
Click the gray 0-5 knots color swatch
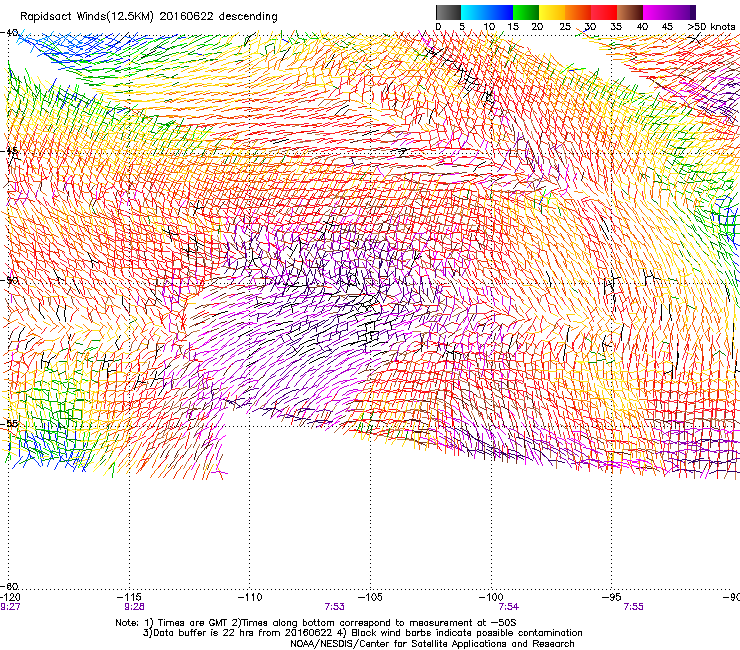(448, 12)
